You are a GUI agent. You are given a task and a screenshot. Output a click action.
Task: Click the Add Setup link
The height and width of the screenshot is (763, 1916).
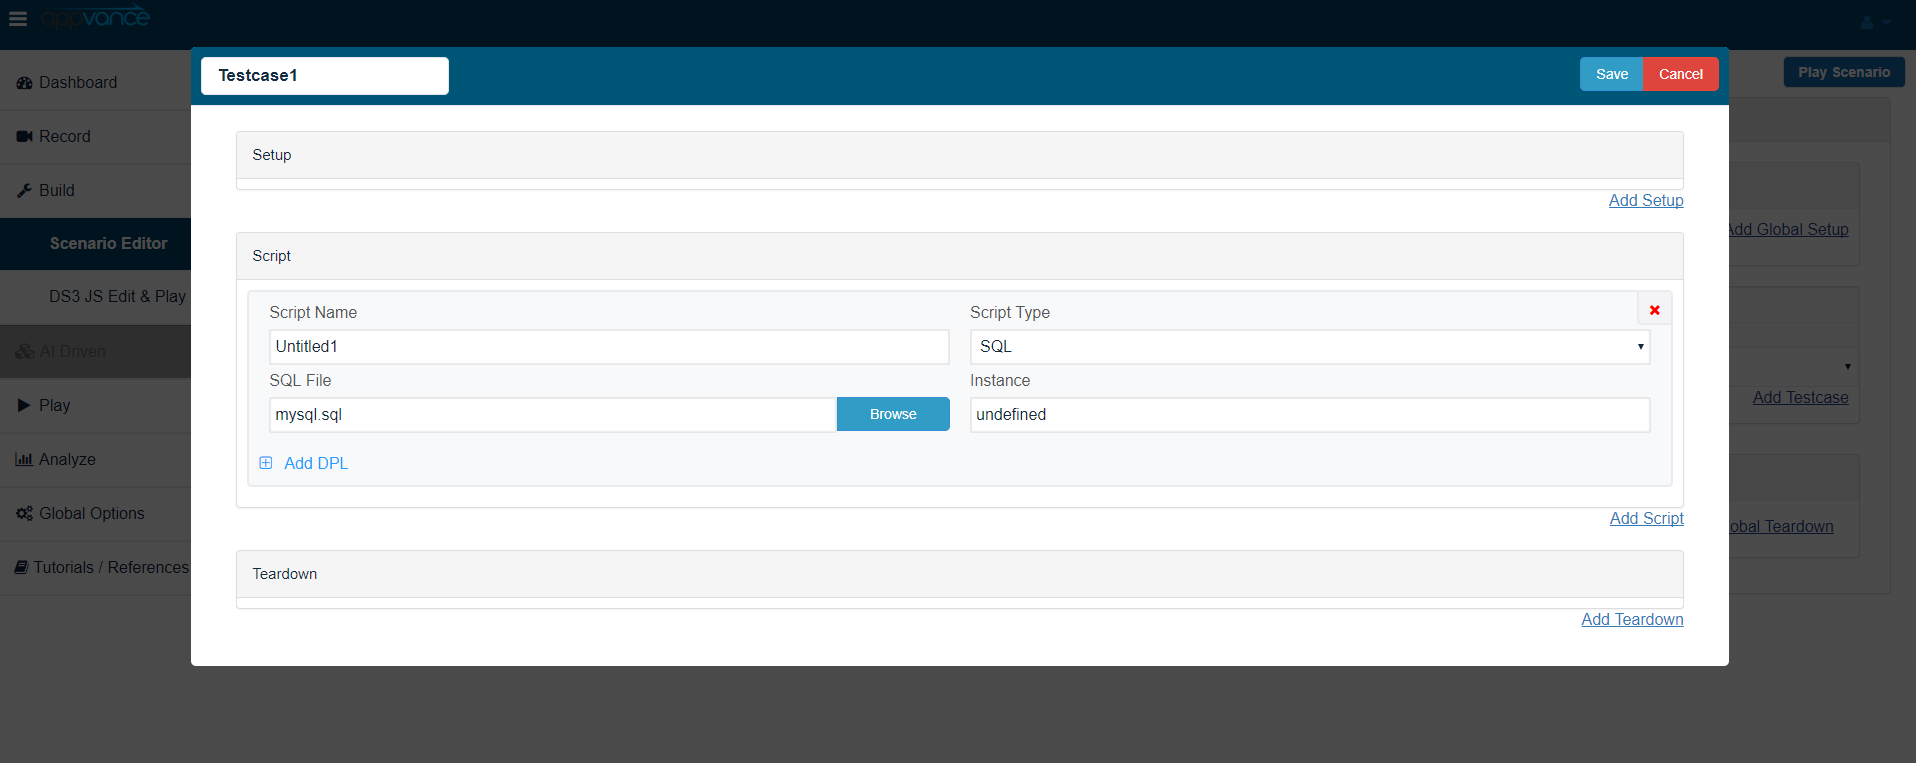[1646, 200]
